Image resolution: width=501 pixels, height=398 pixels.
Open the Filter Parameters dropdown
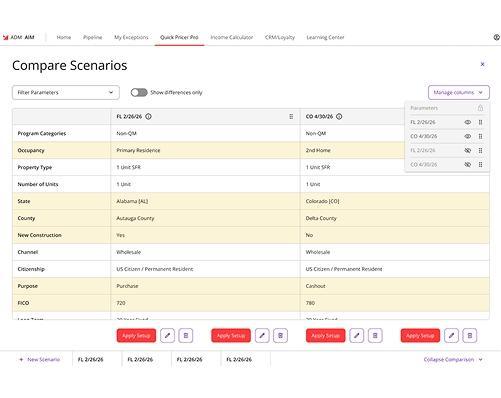pyautogui.click(x=66, y=92)
